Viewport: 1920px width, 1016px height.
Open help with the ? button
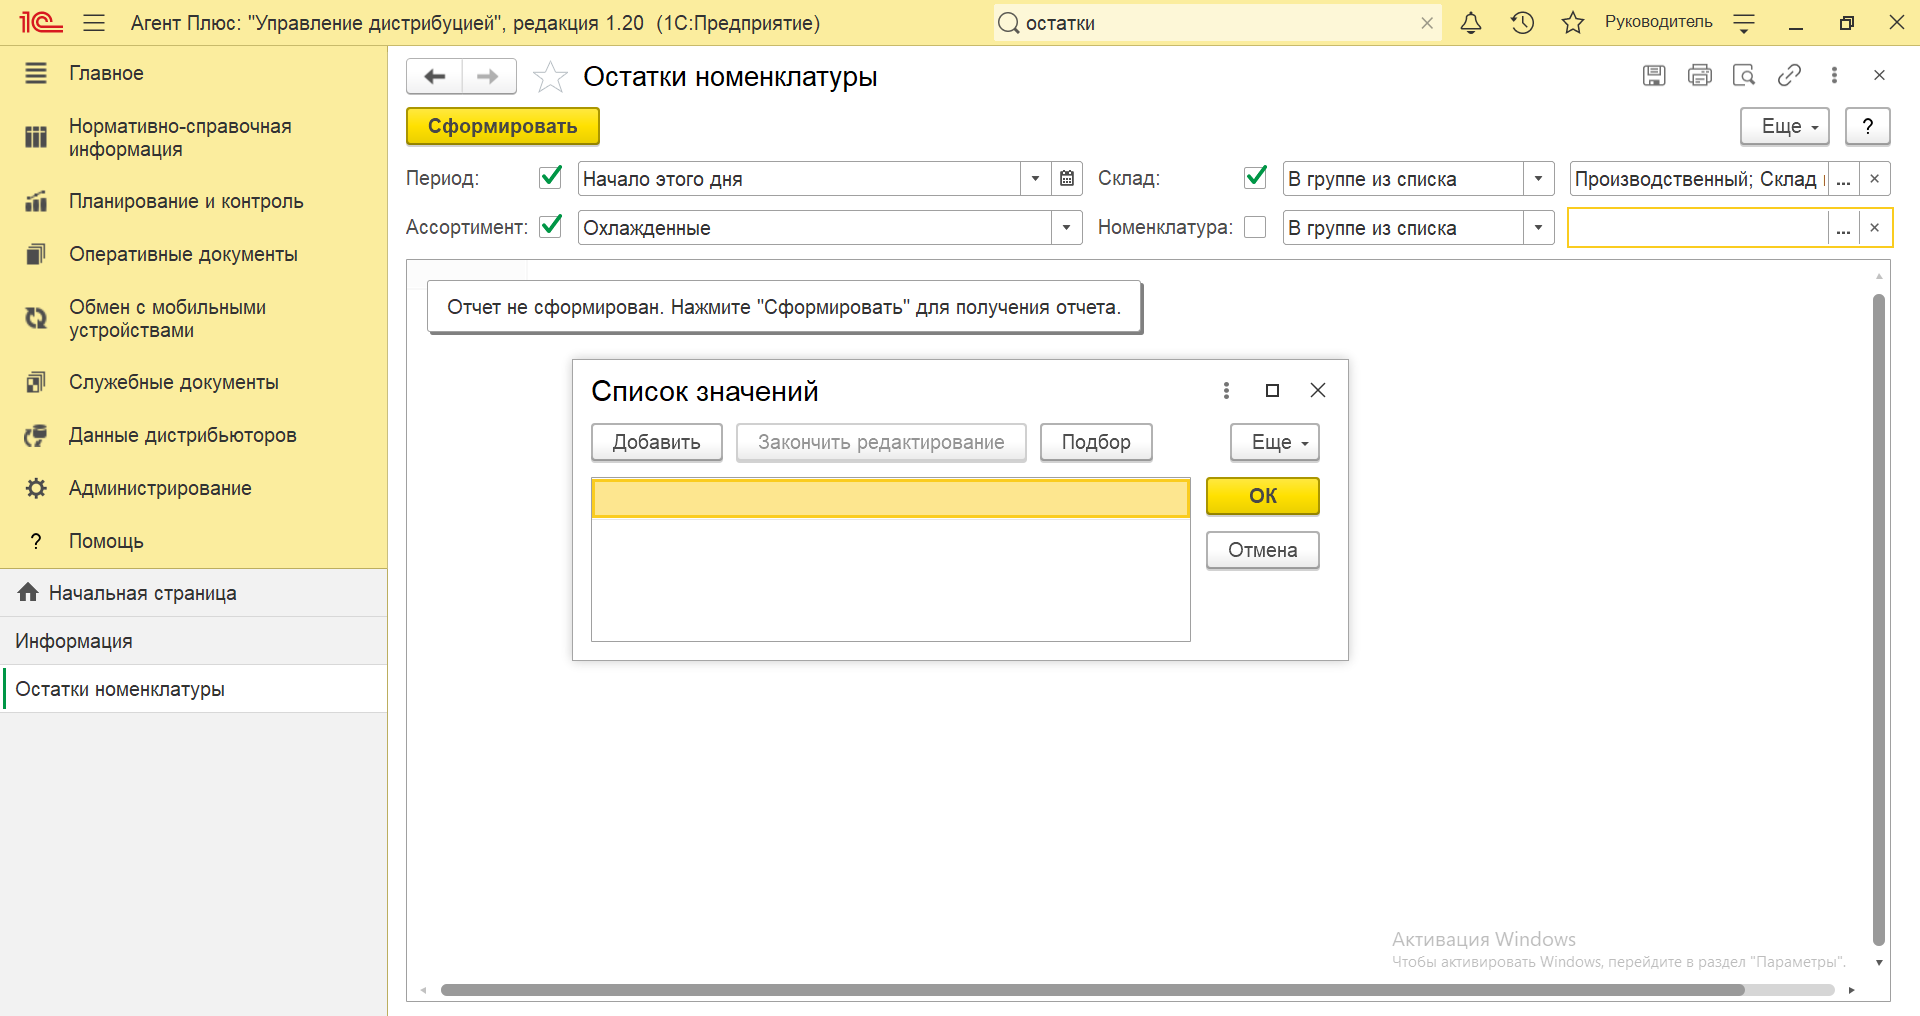(x=1867, y=126)
